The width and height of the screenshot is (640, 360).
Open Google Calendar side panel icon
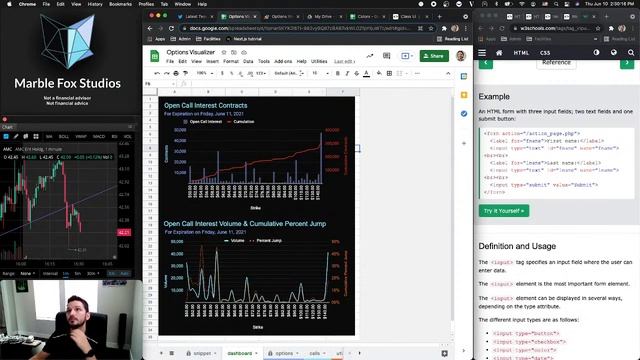click(464, 76)
